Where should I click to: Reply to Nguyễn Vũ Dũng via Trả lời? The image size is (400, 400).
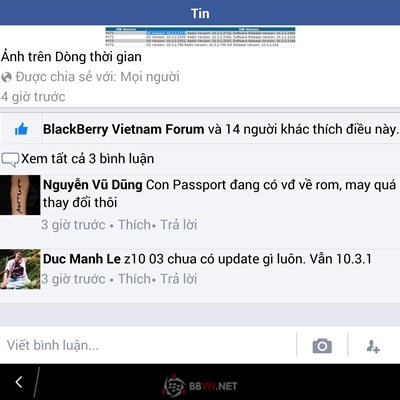(179, 225)
